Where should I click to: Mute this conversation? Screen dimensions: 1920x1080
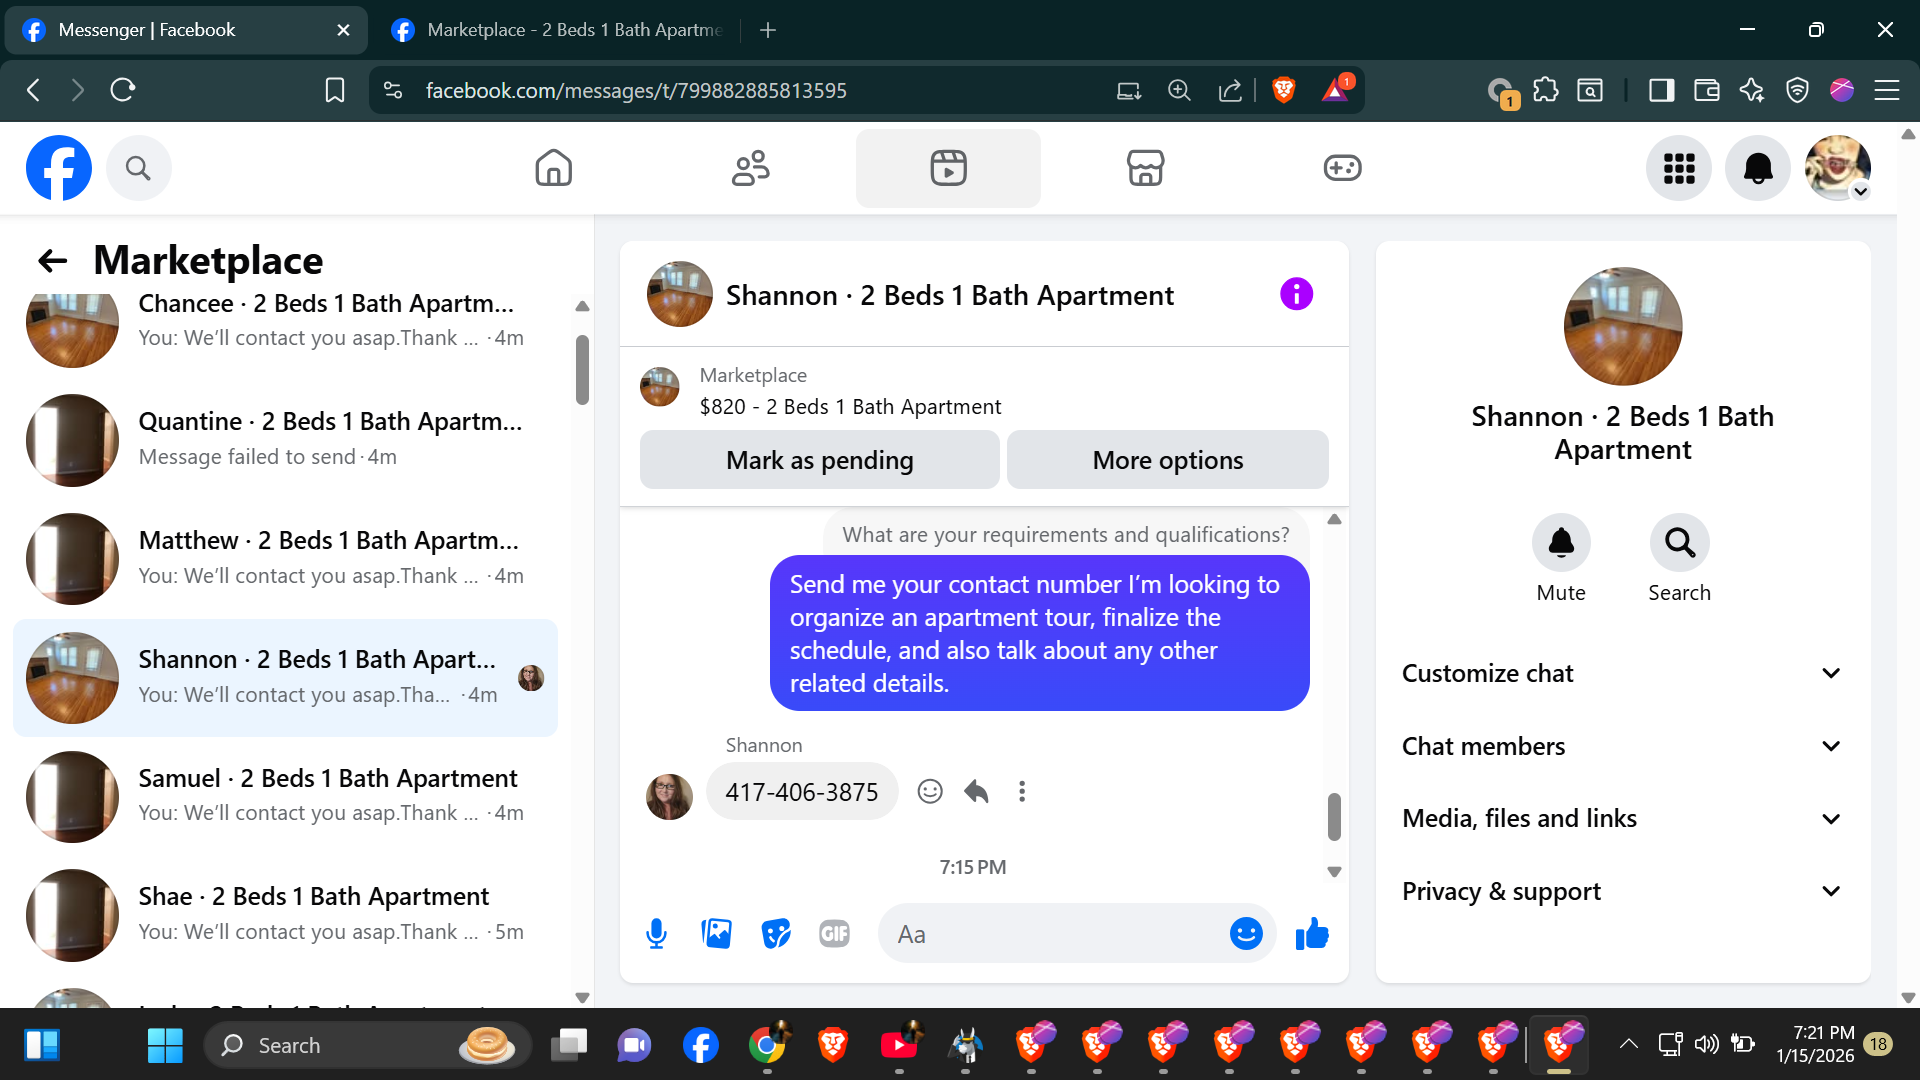coord(1560,543)
